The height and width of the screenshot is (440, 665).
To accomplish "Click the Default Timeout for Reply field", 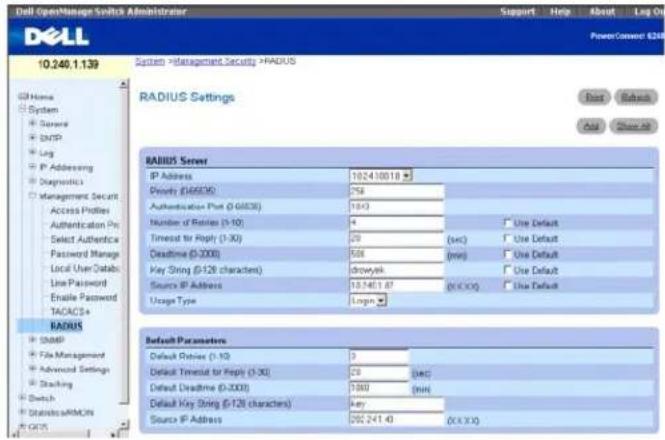I will click(379, 372).
